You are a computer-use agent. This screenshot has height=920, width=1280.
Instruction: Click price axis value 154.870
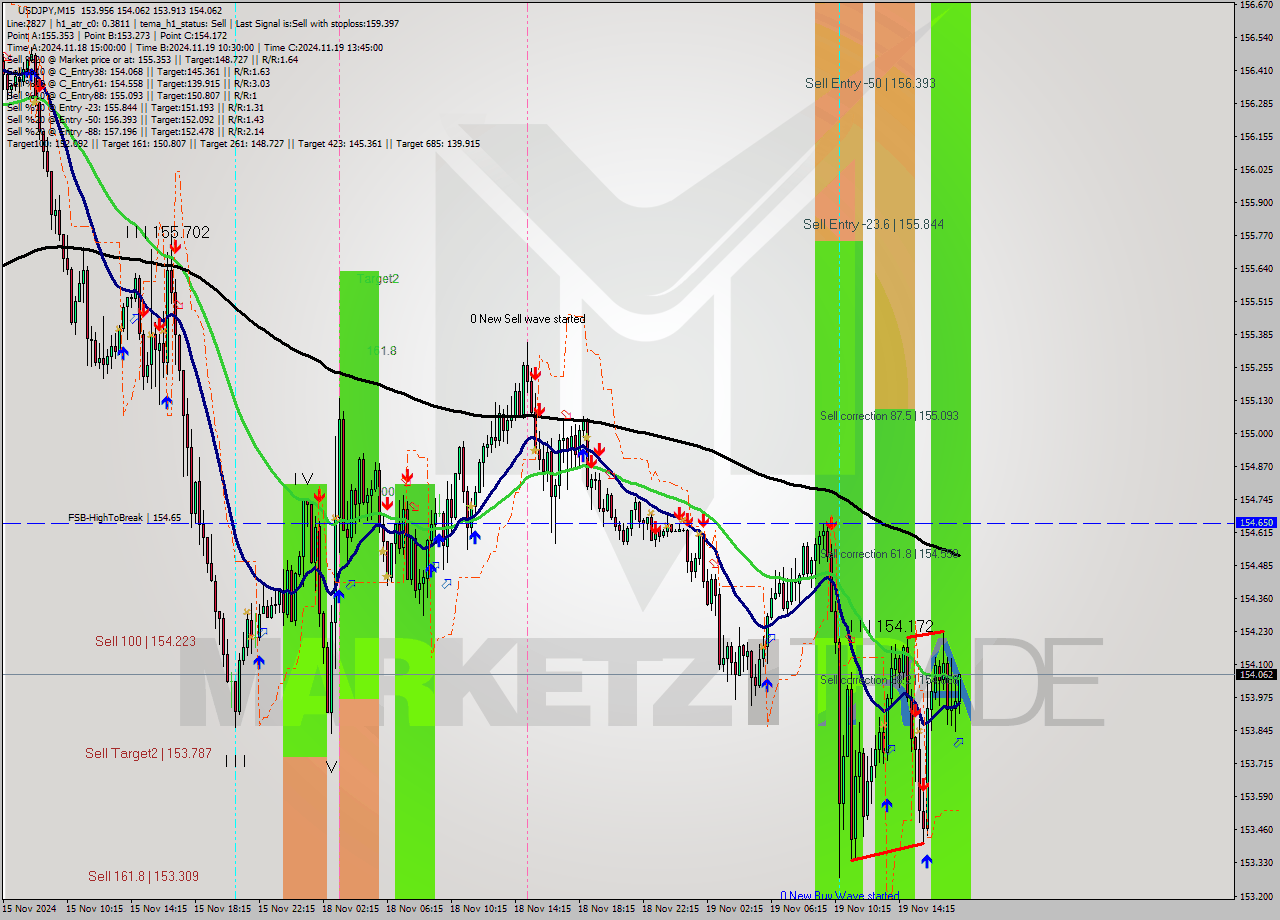pyautogui.click(x=1256, y=466)
